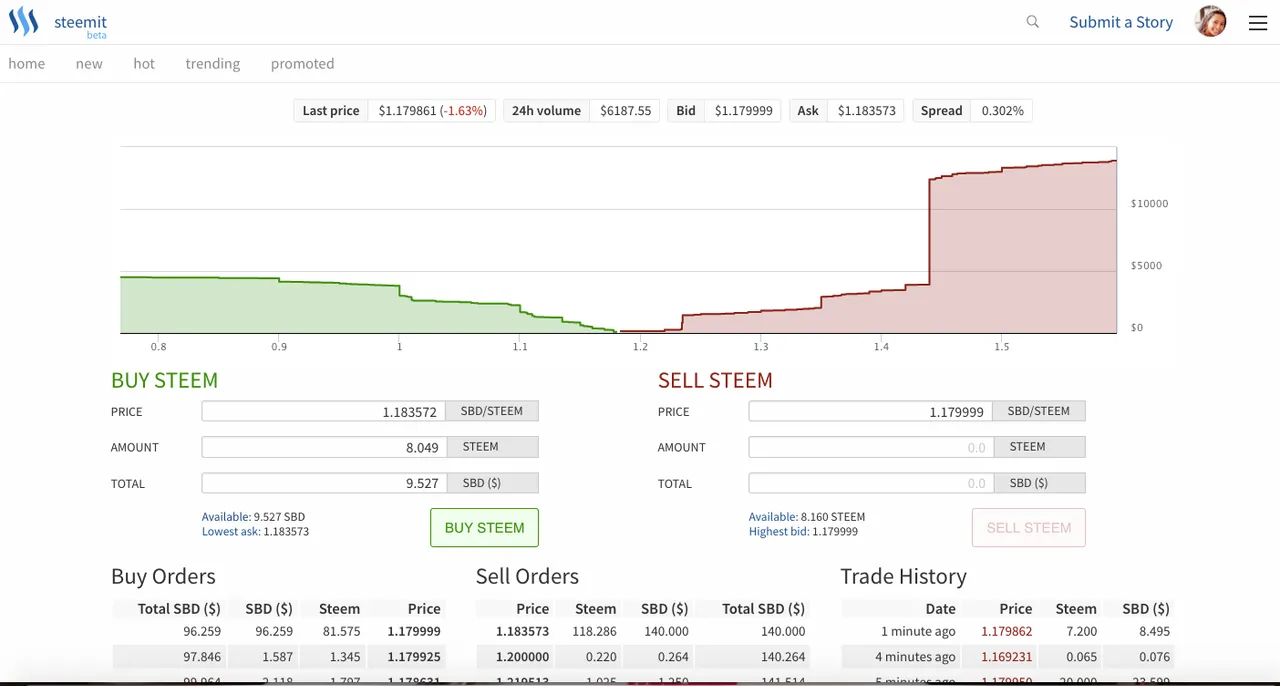Click the 118.286 Steem cell in Sell Orders
This screenshot has height=686, width=1280.
coord(594,631)
